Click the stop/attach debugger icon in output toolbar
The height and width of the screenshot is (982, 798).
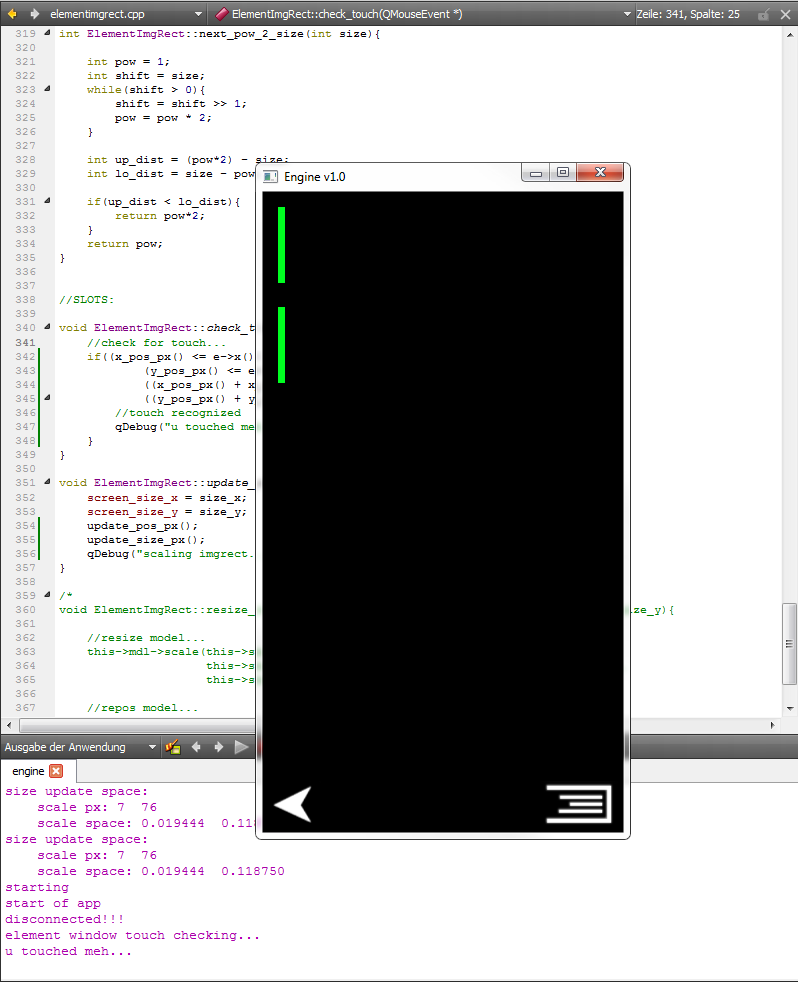173,747
